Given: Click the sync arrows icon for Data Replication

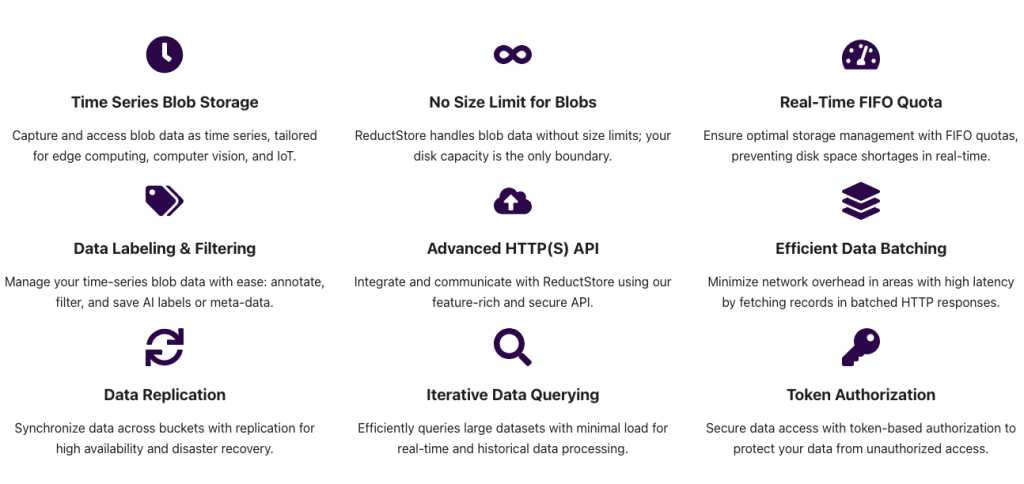Looking at the screenshot, I should (x=164, y=347).
